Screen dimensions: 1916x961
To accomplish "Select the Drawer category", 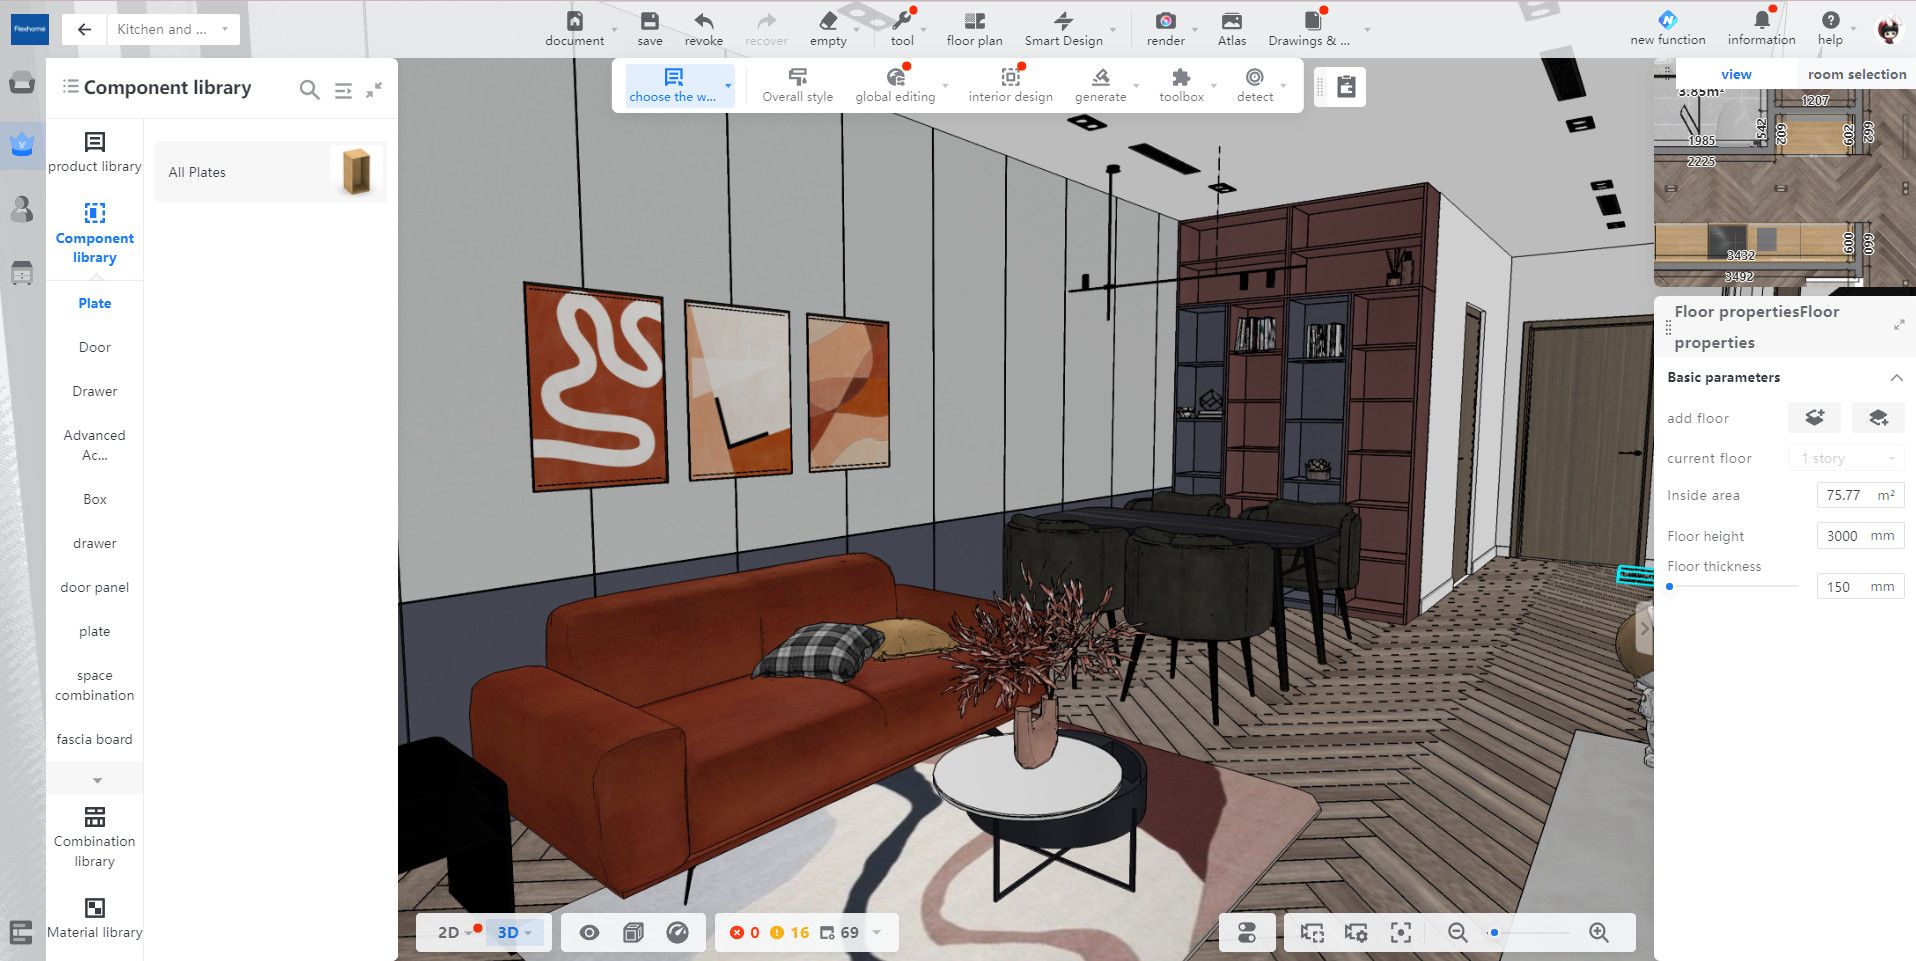I will 95,391.
